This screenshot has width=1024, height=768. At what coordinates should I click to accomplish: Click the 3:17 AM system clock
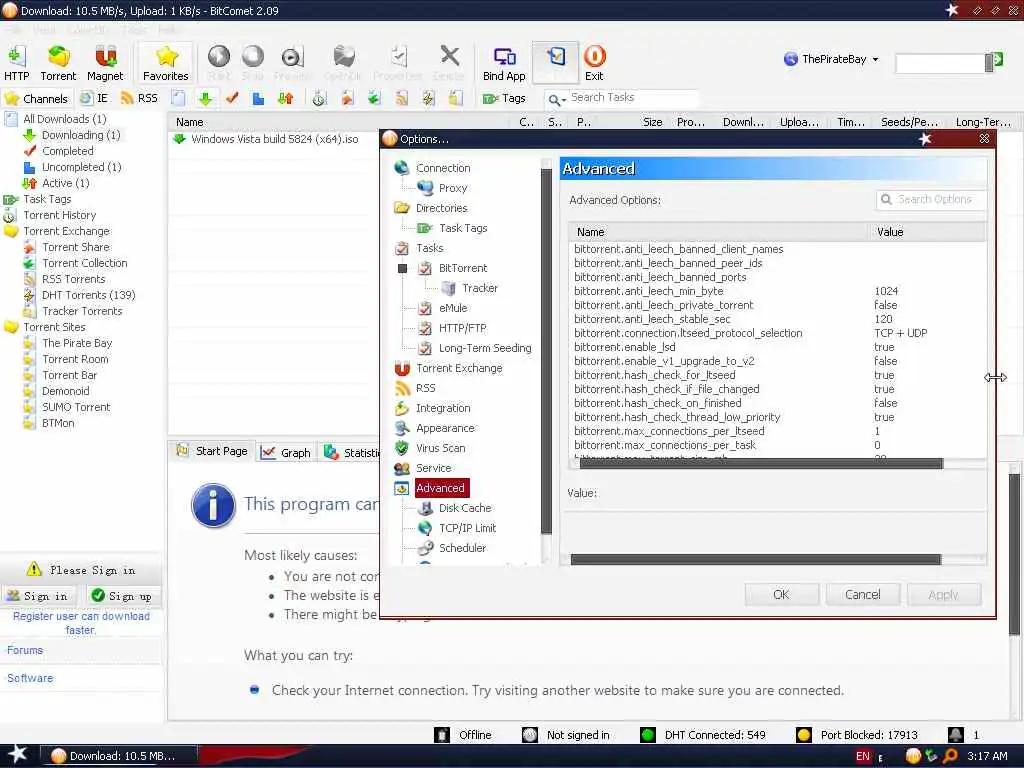[987, 756]
